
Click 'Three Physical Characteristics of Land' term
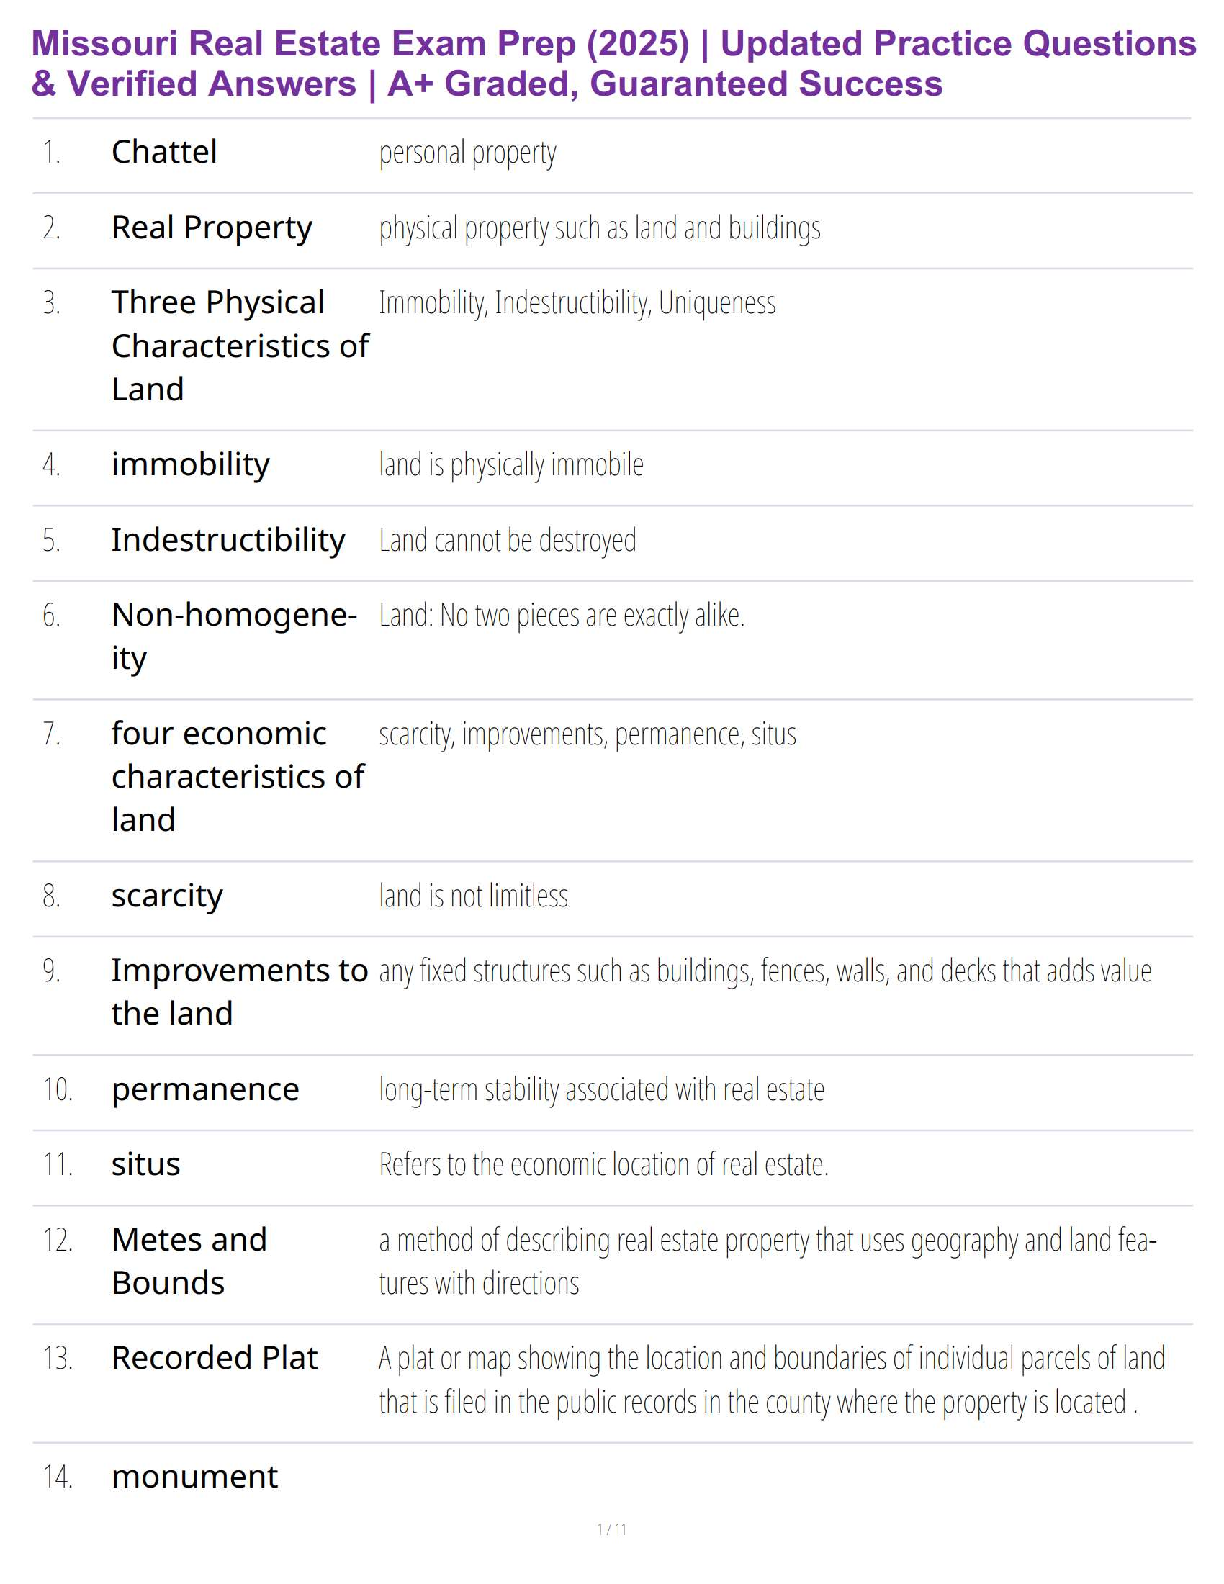click(239, 345)
